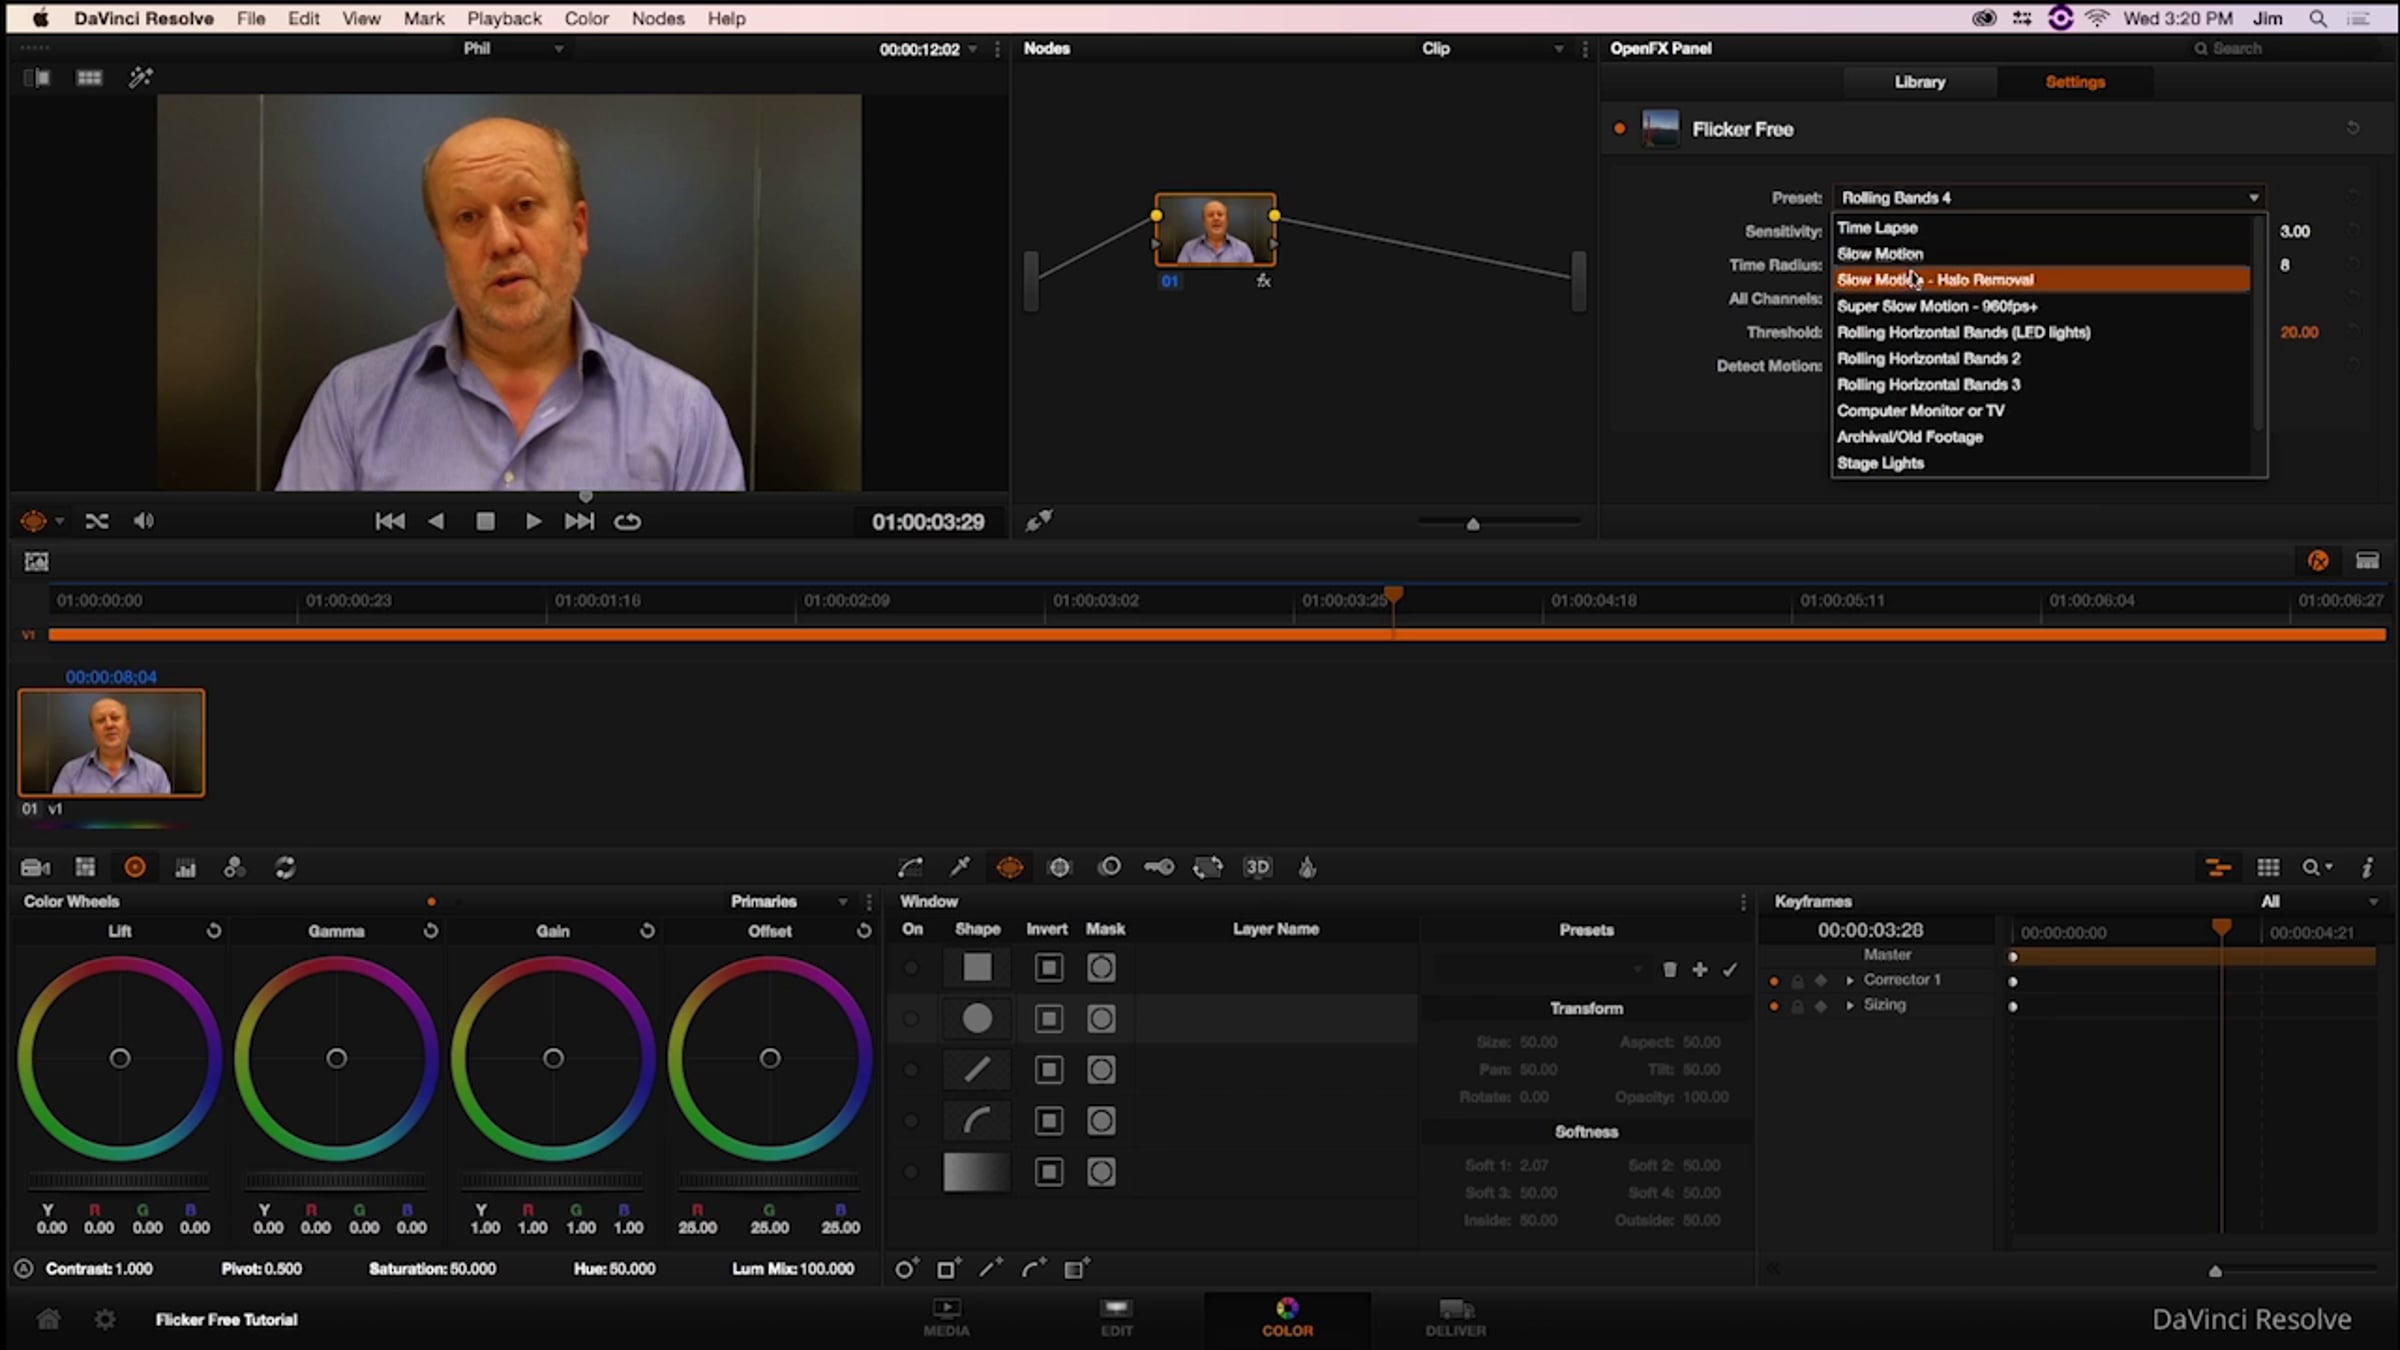
Task: Show the Keyframes editor icon
Action: 2218,868
